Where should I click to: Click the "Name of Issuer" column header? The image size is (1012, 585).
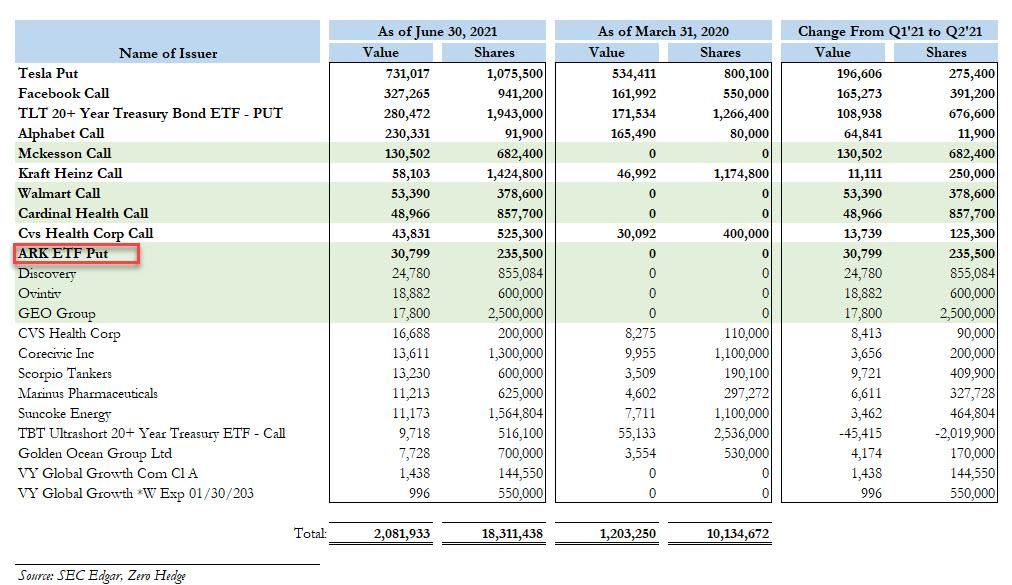point(168,54)
